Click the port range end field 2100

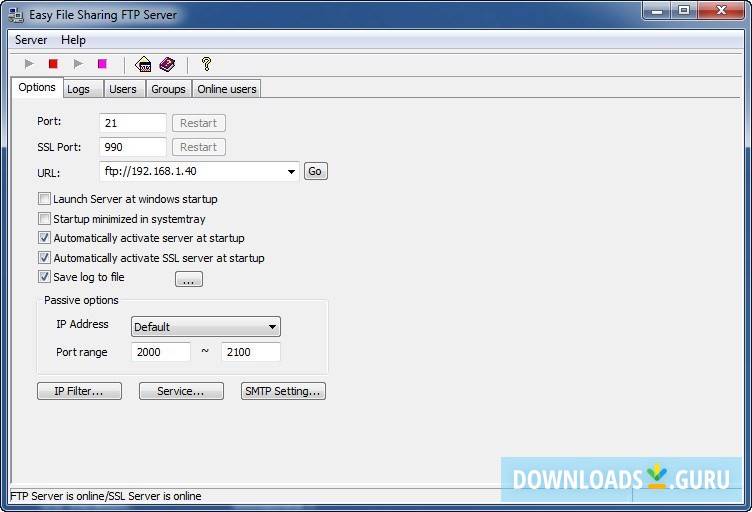pos(251,352)
